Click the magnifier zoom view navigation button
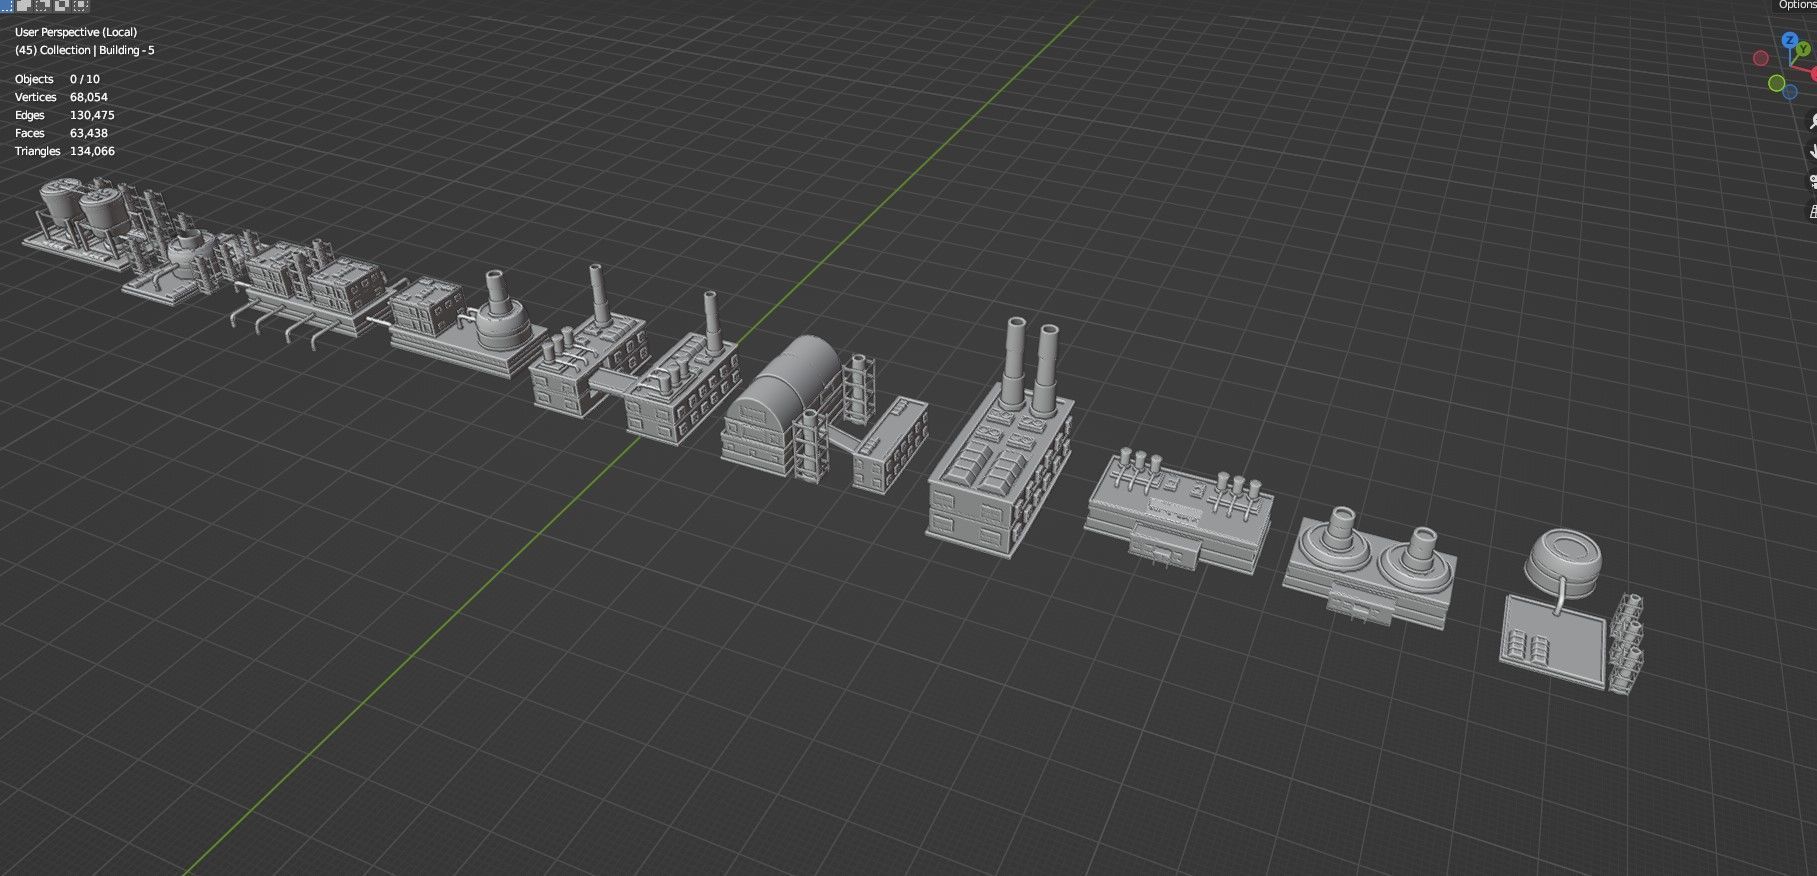Screen dimensions: 1817x876 1811,121
